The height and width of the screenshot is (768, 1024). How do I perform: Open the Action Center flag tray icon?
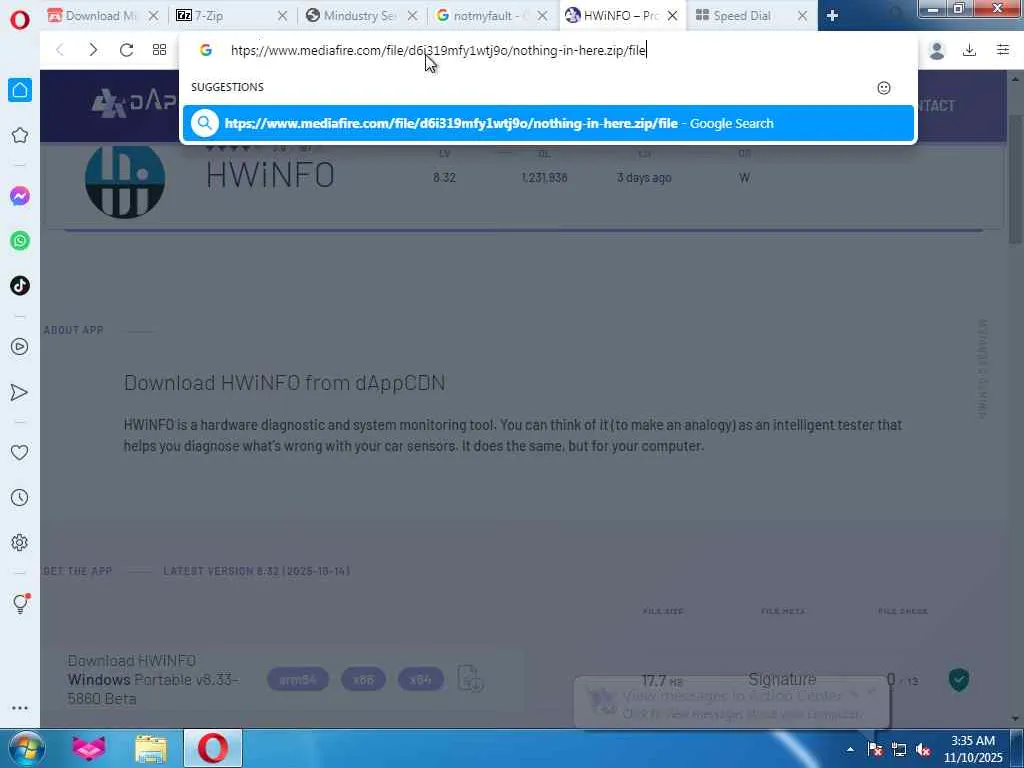tap(875, 749)
